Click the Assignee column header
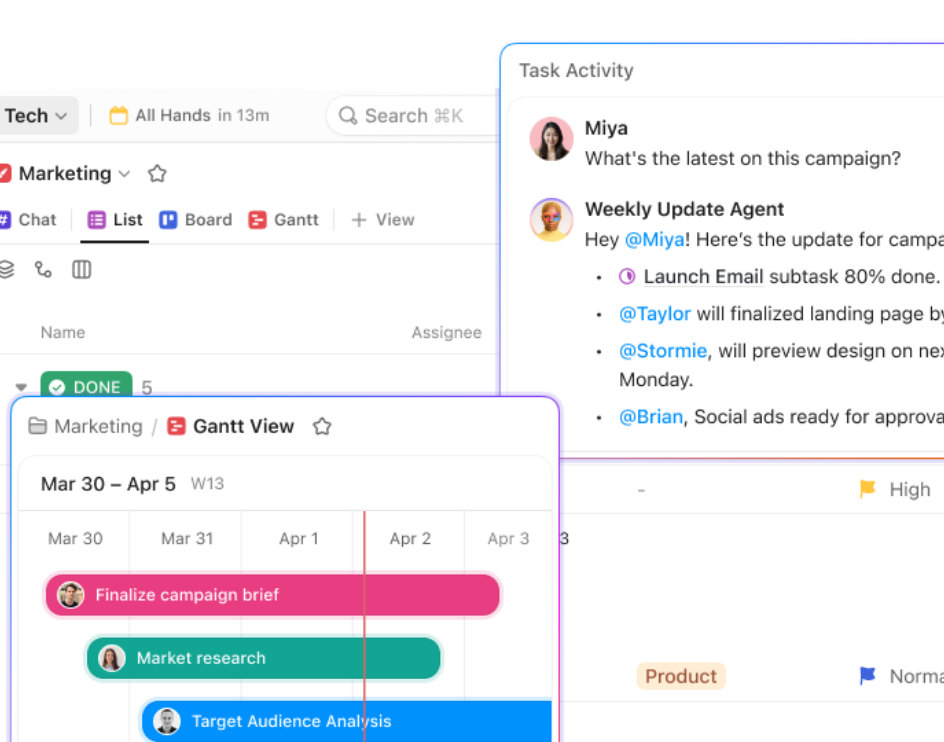Screen dimensions: 944x742 (446, 332)
